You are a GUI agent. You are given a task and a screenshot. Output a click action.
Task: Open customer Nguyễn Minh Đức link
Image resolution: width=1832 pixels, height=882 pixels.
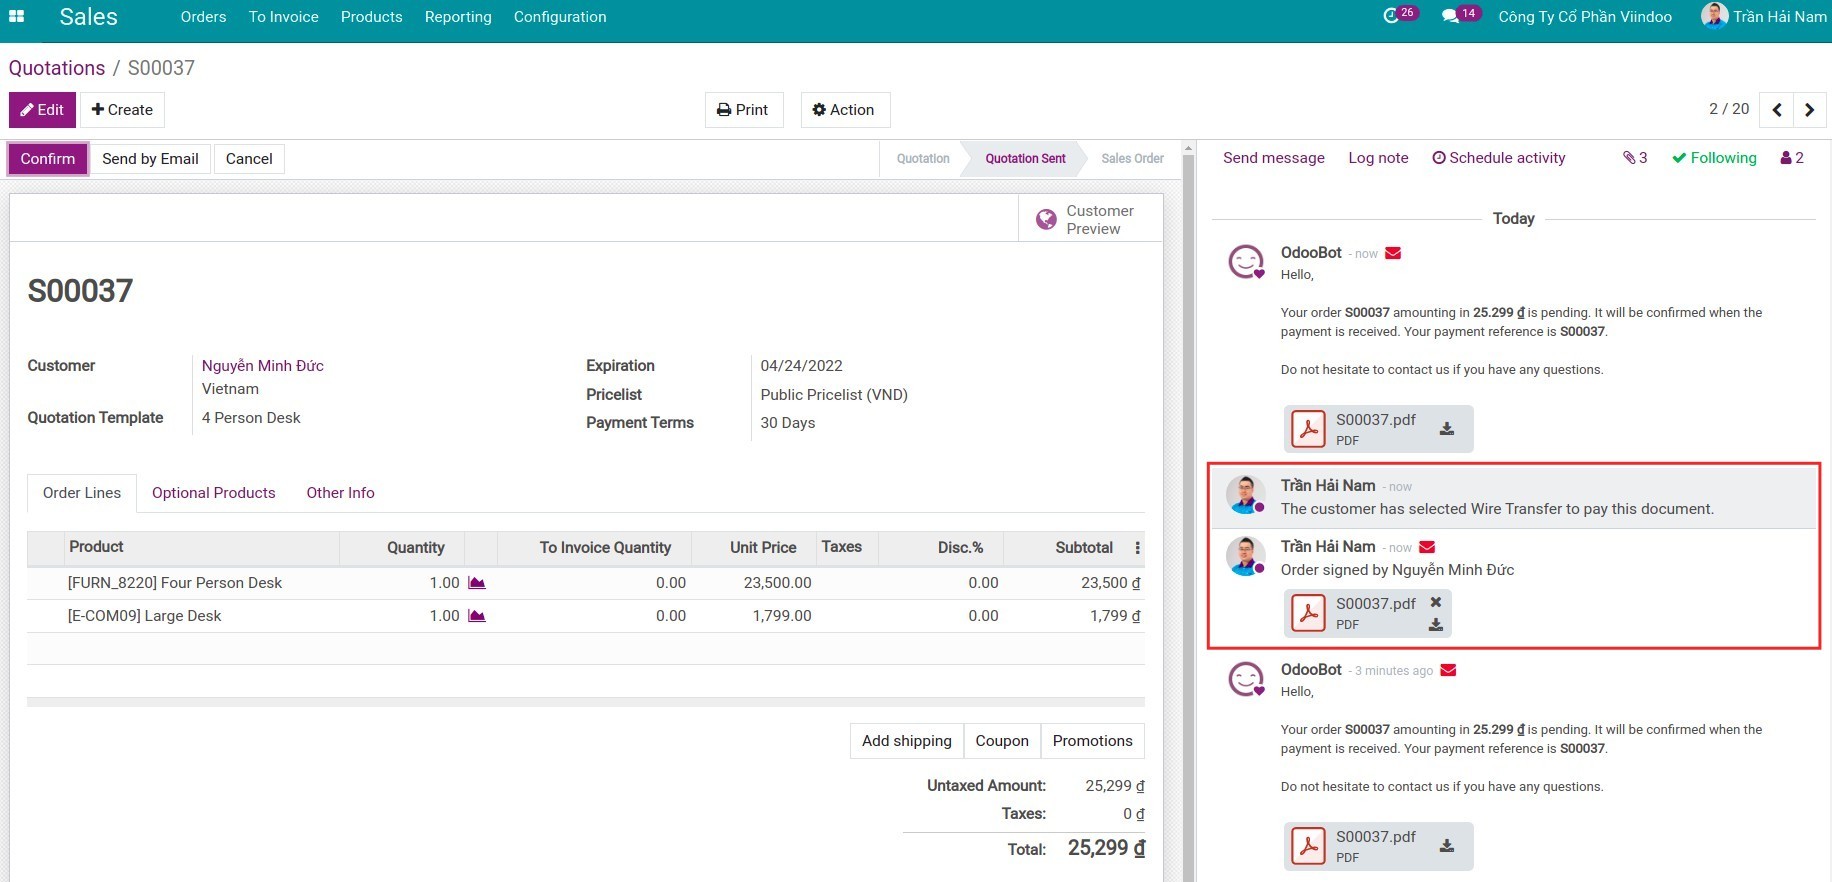[263, 366]
